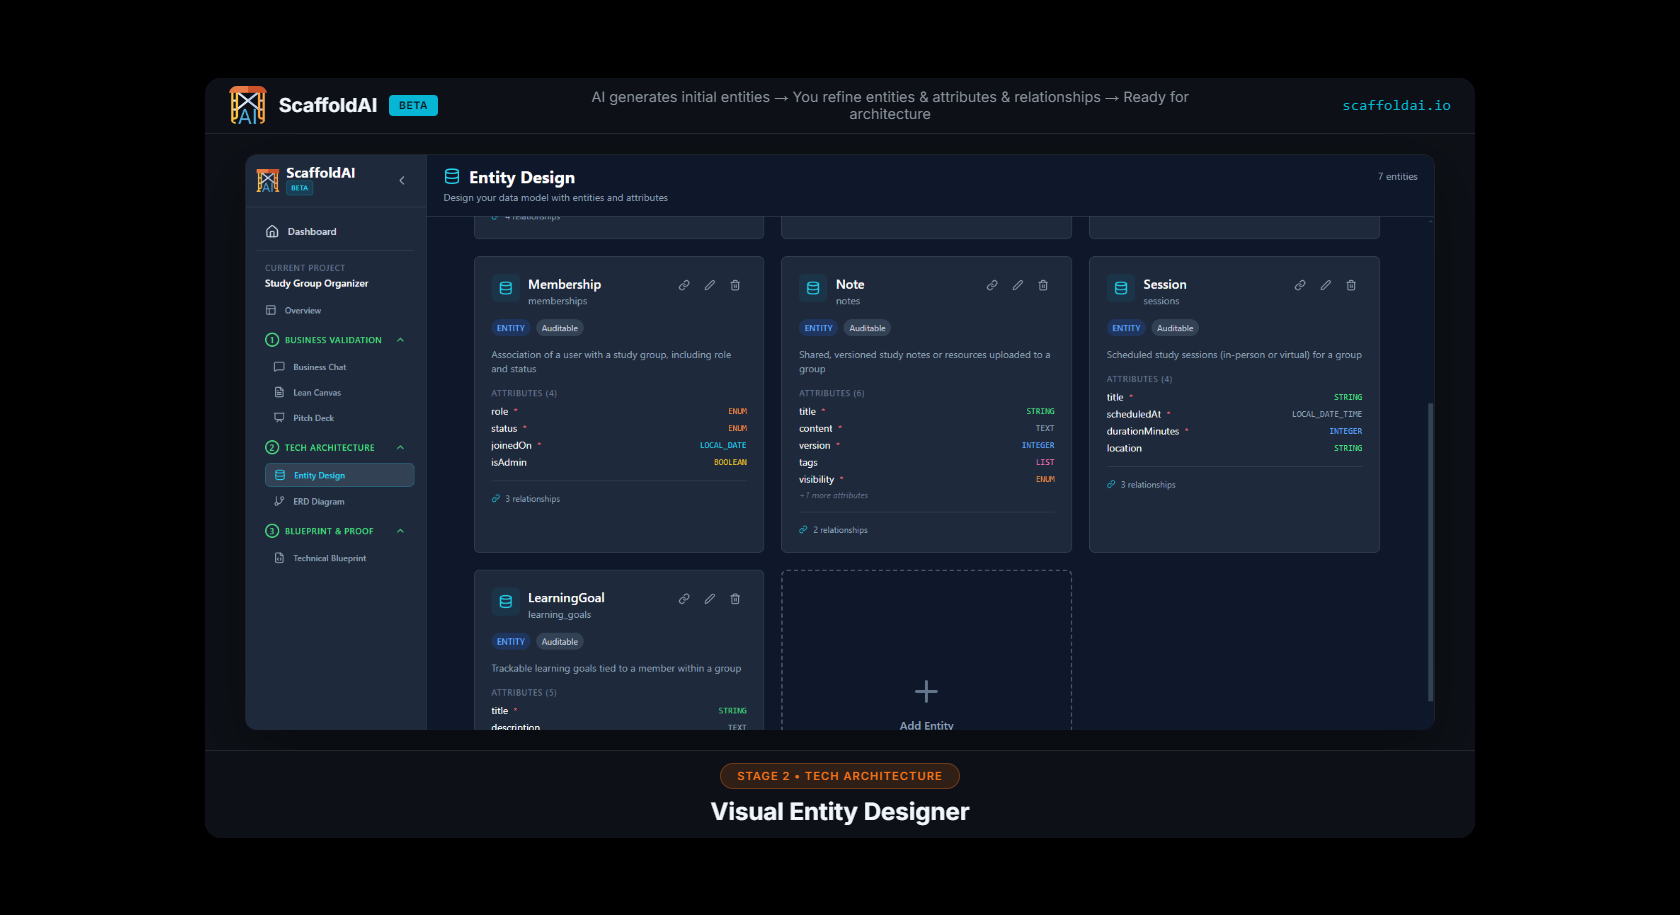Expand Note's hidden attribute via '+1 more attributes'
1680x915 pixels.
[832, 495]
